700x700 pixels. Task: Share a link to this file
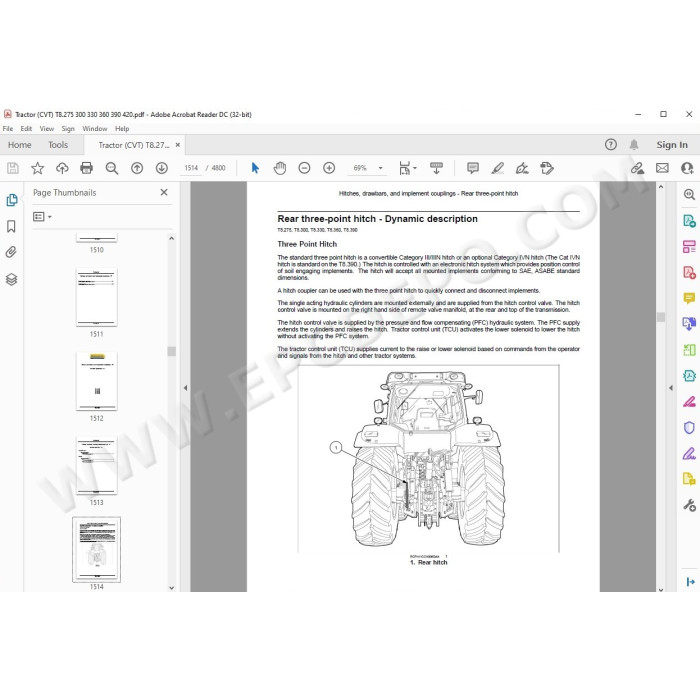click(x=638, y=168)
